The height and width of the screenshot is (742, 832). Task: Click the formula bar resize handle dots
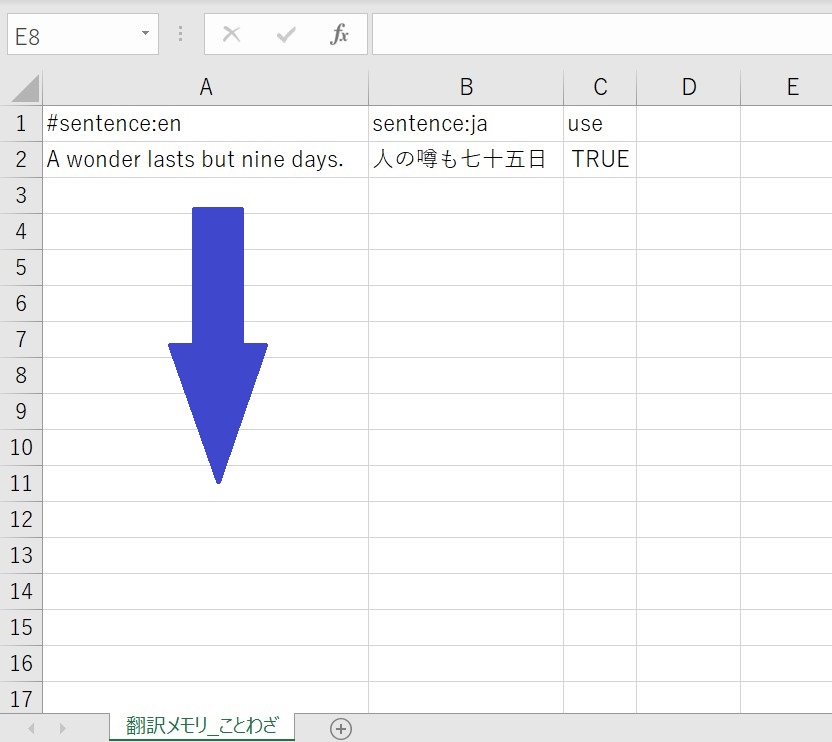click(x=180, y=35)
